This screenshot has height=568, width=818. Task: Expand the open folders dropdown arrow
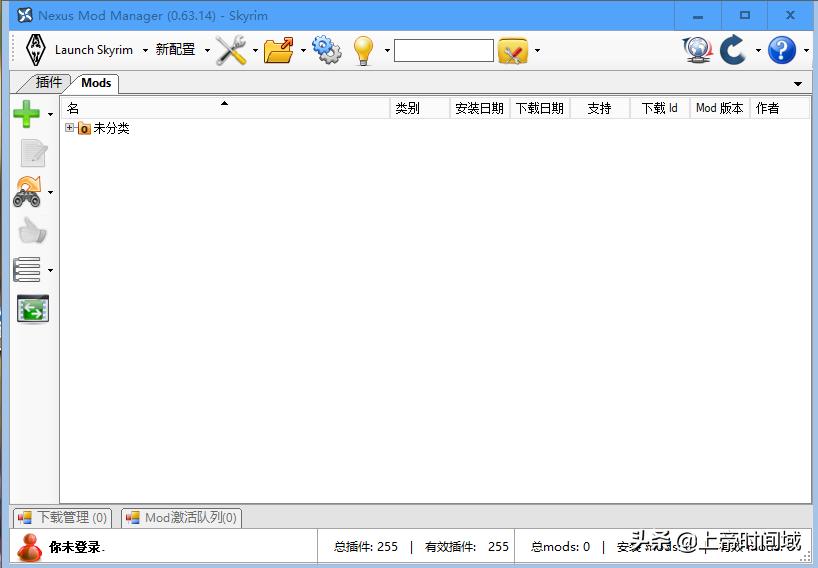[303, 51]
